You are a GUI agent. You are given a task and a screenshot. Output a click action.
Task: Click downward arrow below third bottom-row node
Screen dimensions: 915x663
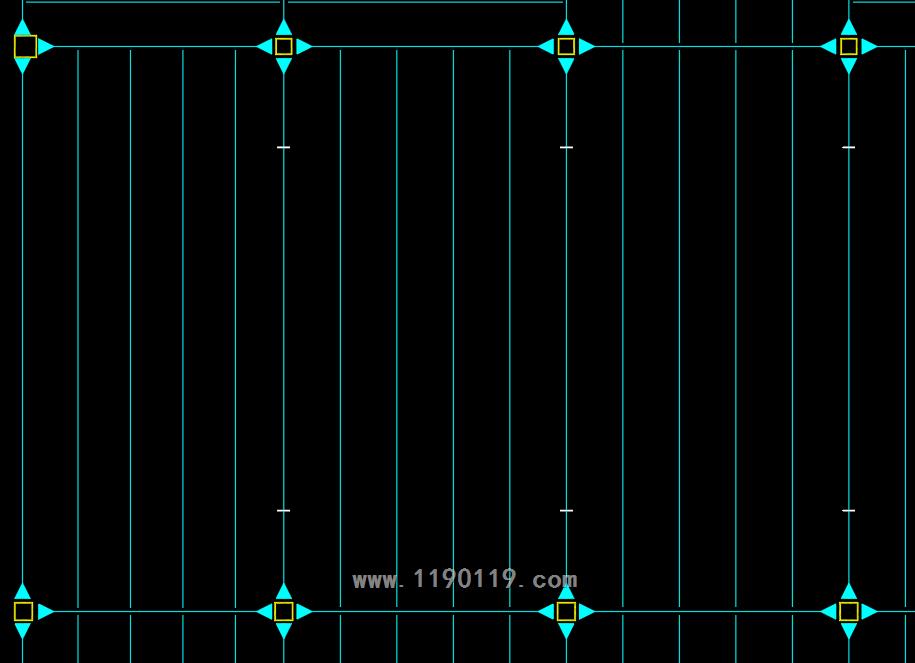[x=566, y=631]
